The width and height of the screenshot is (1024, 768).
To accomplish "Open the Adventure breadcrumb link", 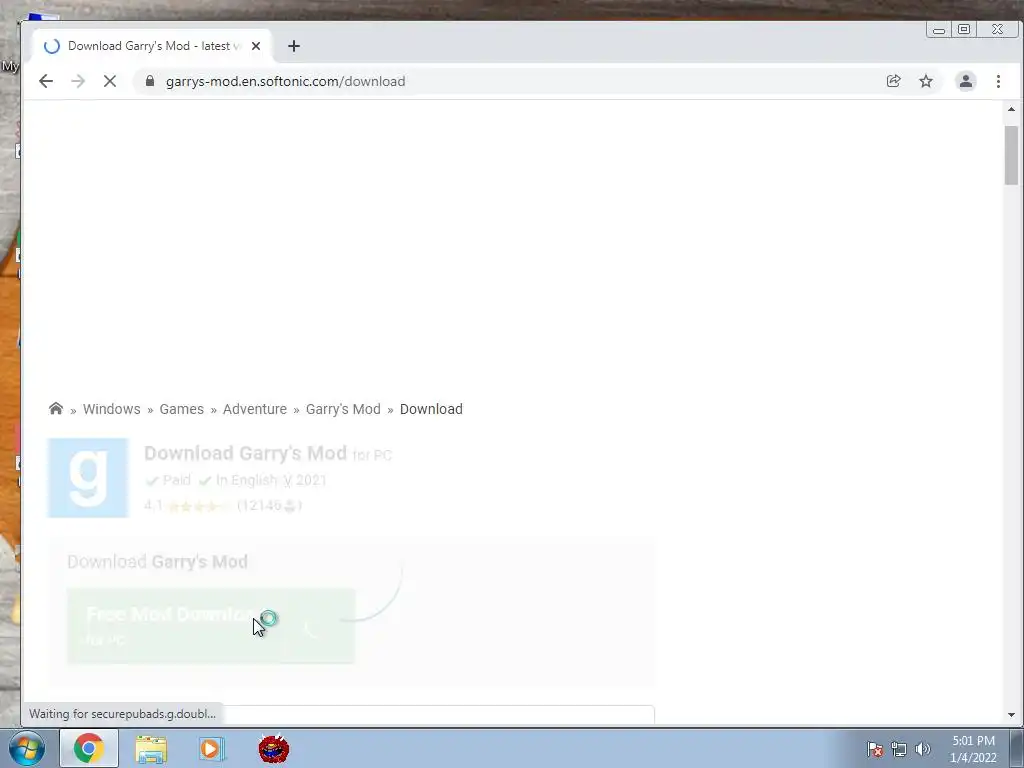I will point(255,409).
